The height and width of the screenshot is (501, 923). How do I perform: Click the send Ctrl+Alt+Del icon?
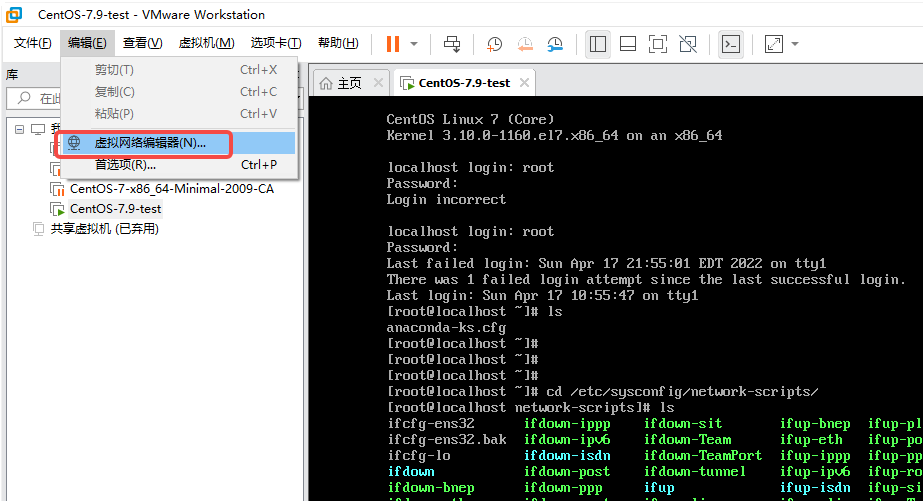click(452, 44)
